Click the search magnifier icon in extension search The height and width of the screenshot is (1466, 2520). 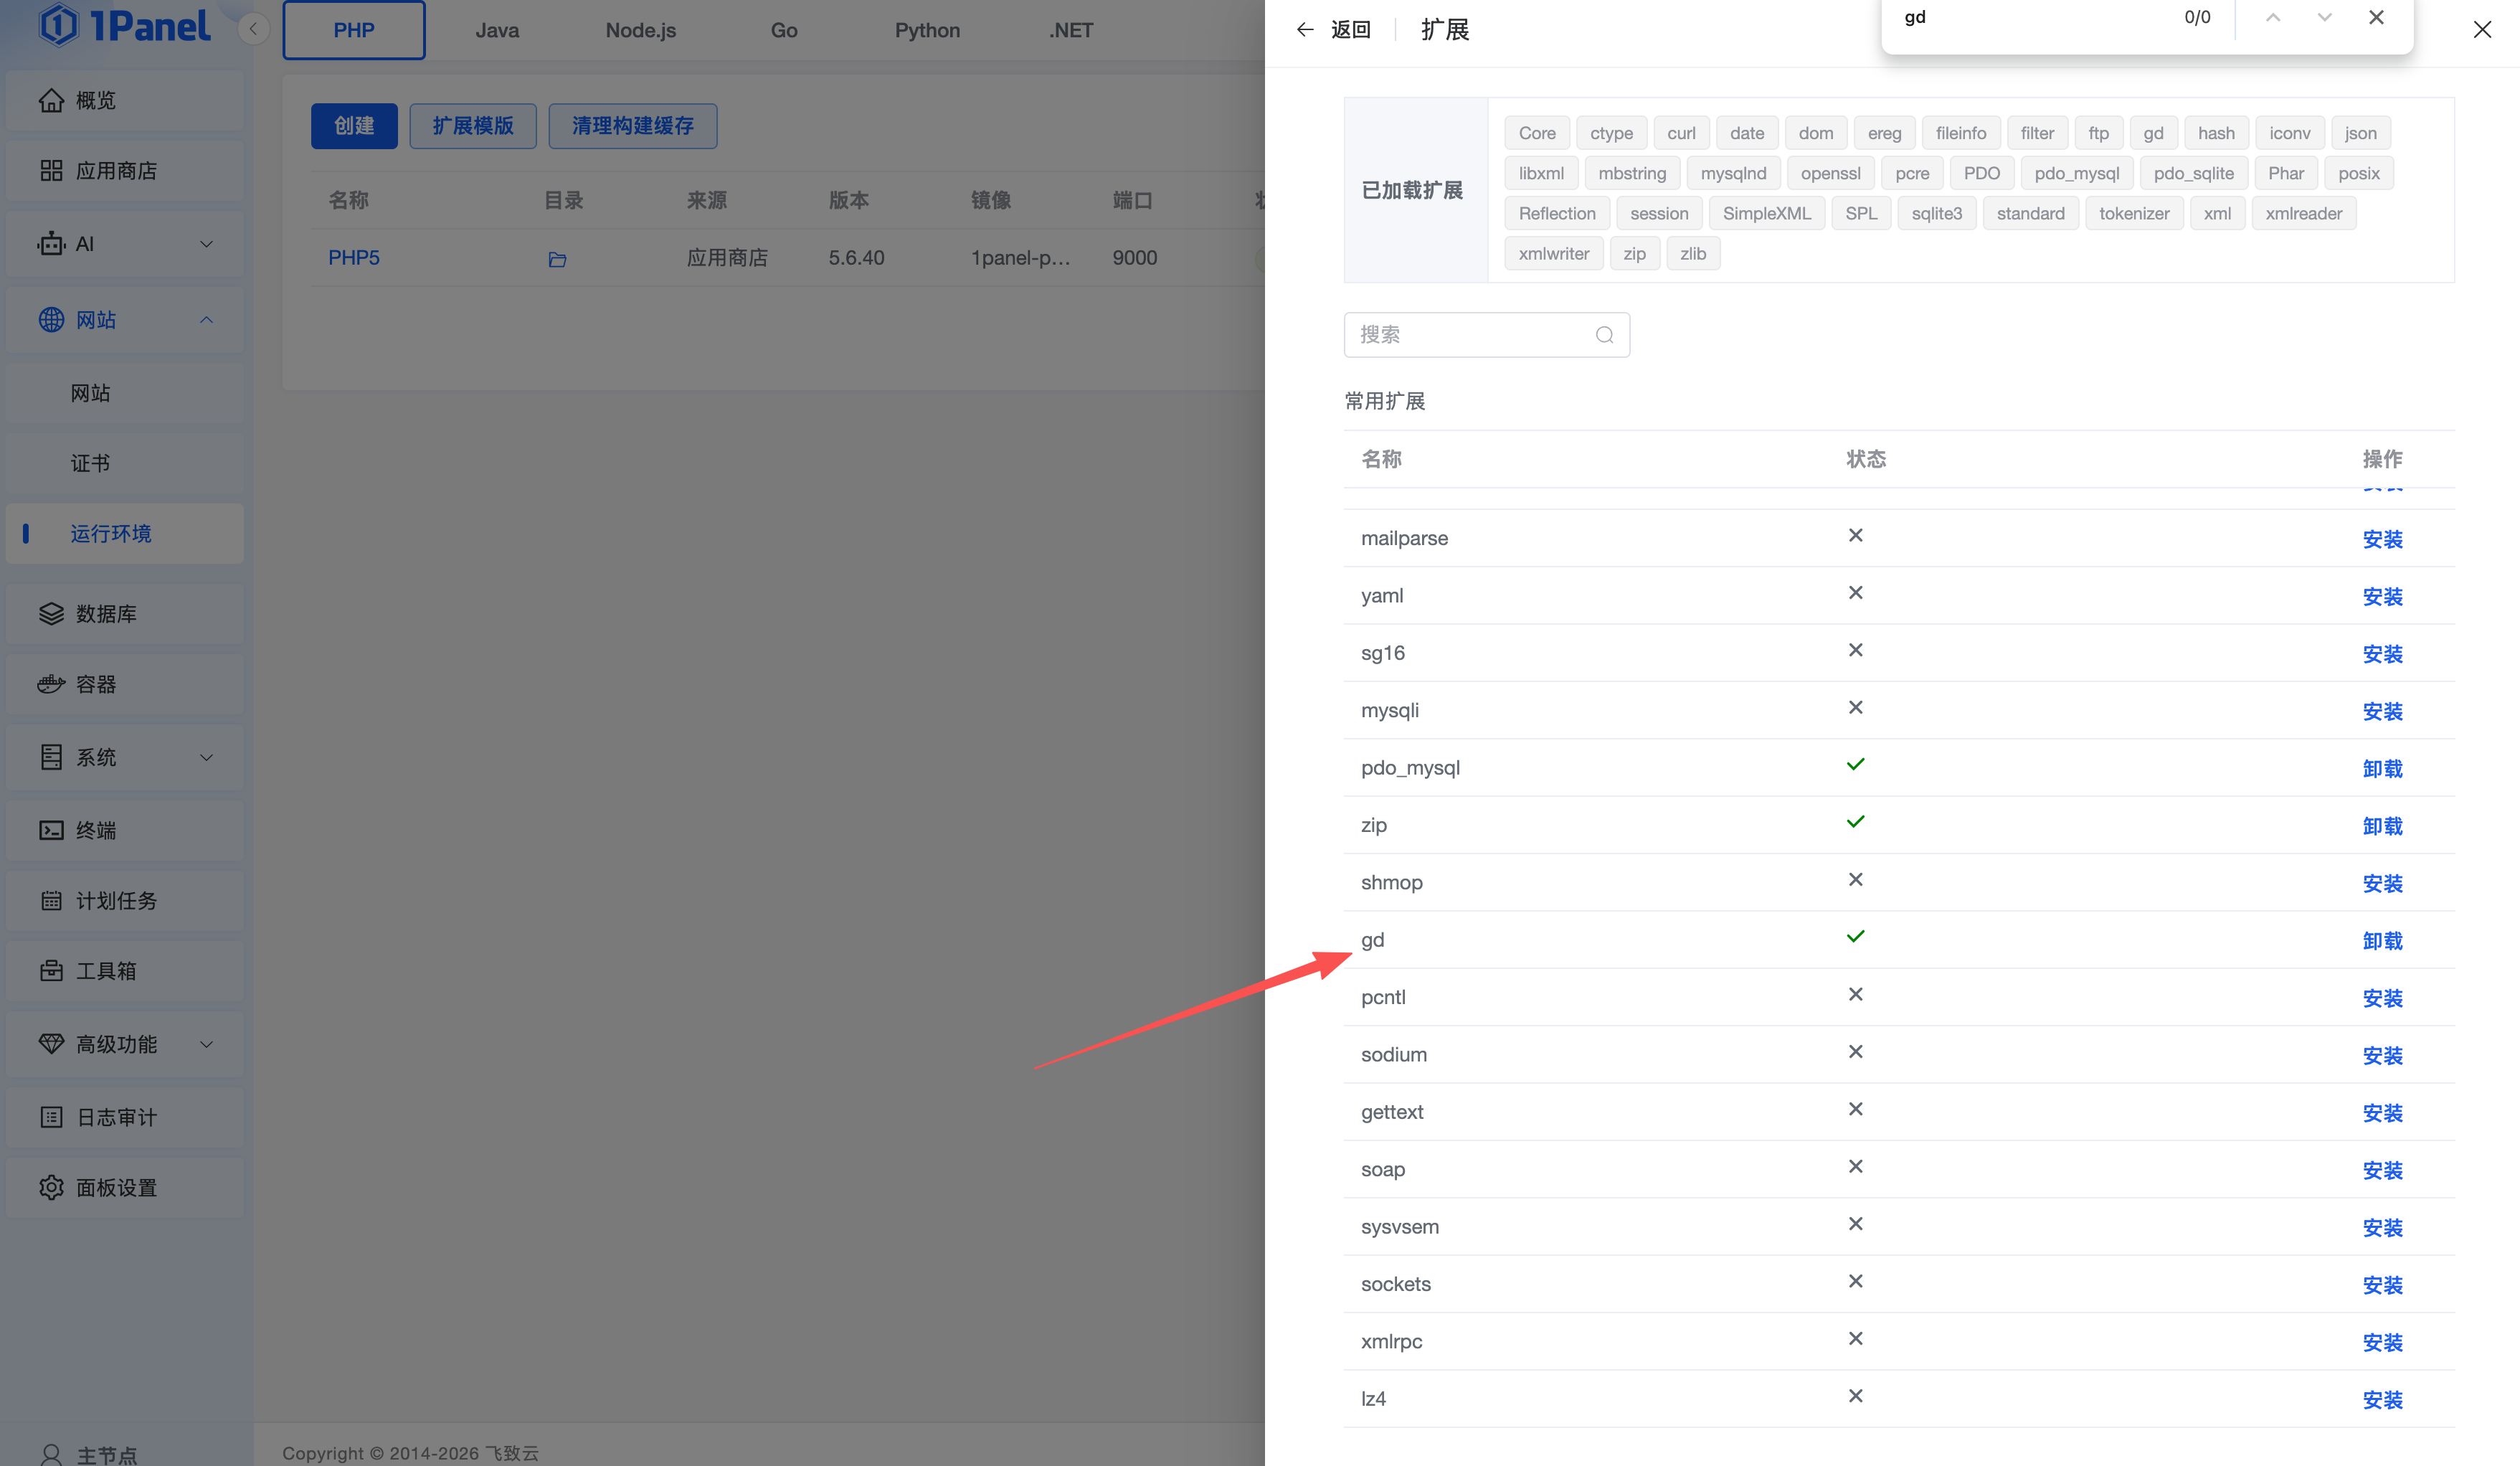coord(1604,335)
